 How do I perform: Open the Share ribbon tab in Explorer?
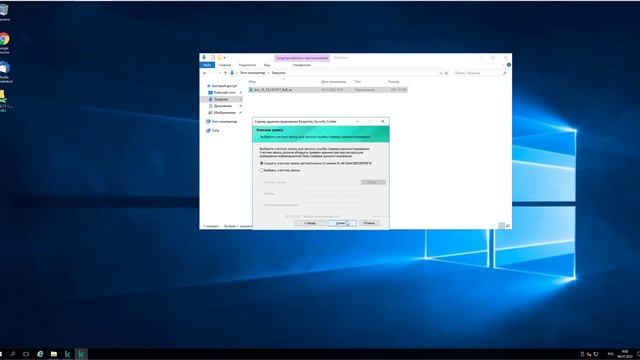[x=247, y=65]
